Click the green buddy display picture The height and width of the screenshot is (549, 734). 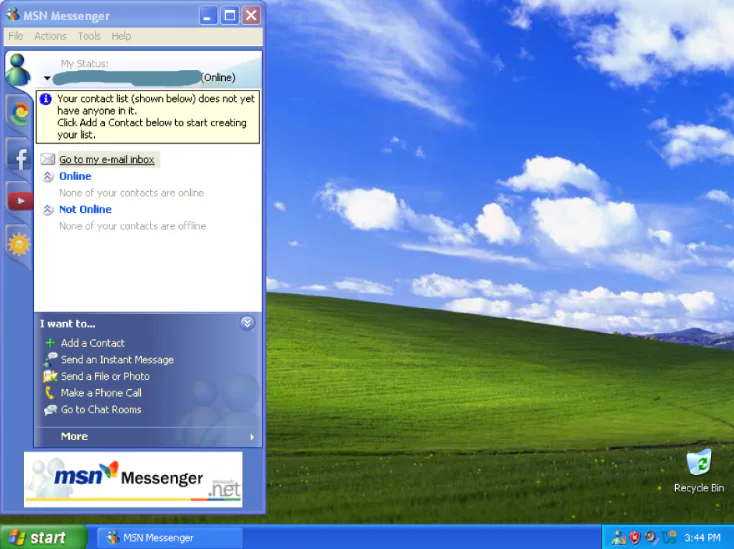[x=18, y=69]
